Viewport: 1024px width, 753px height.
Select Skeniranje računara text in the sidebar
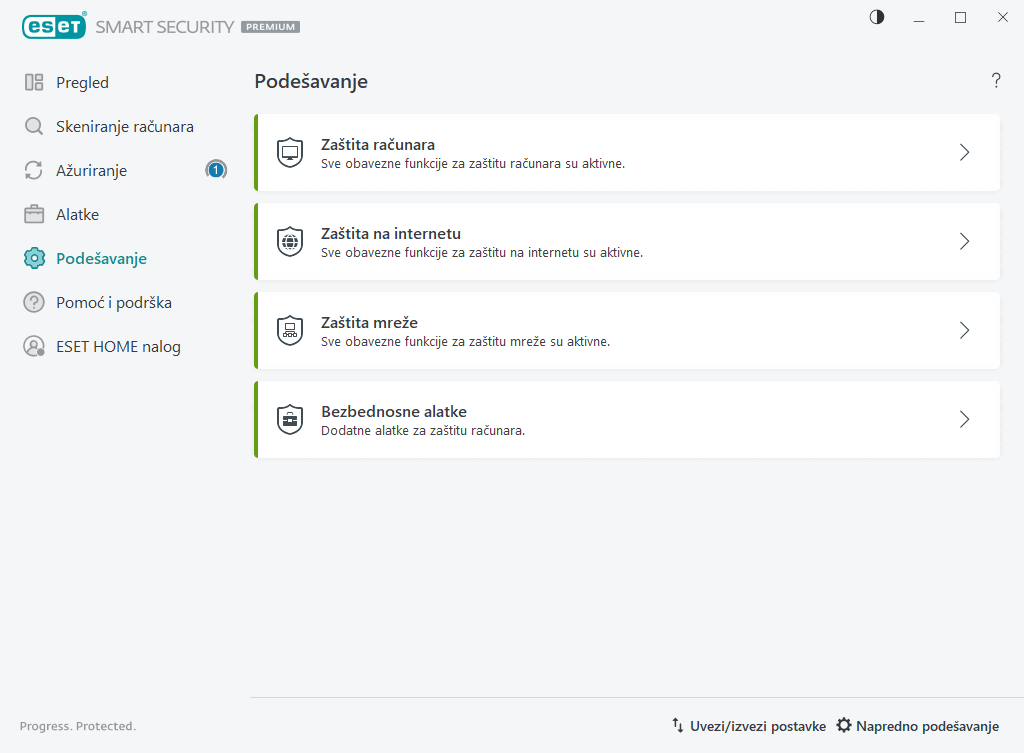click(125, 127)
